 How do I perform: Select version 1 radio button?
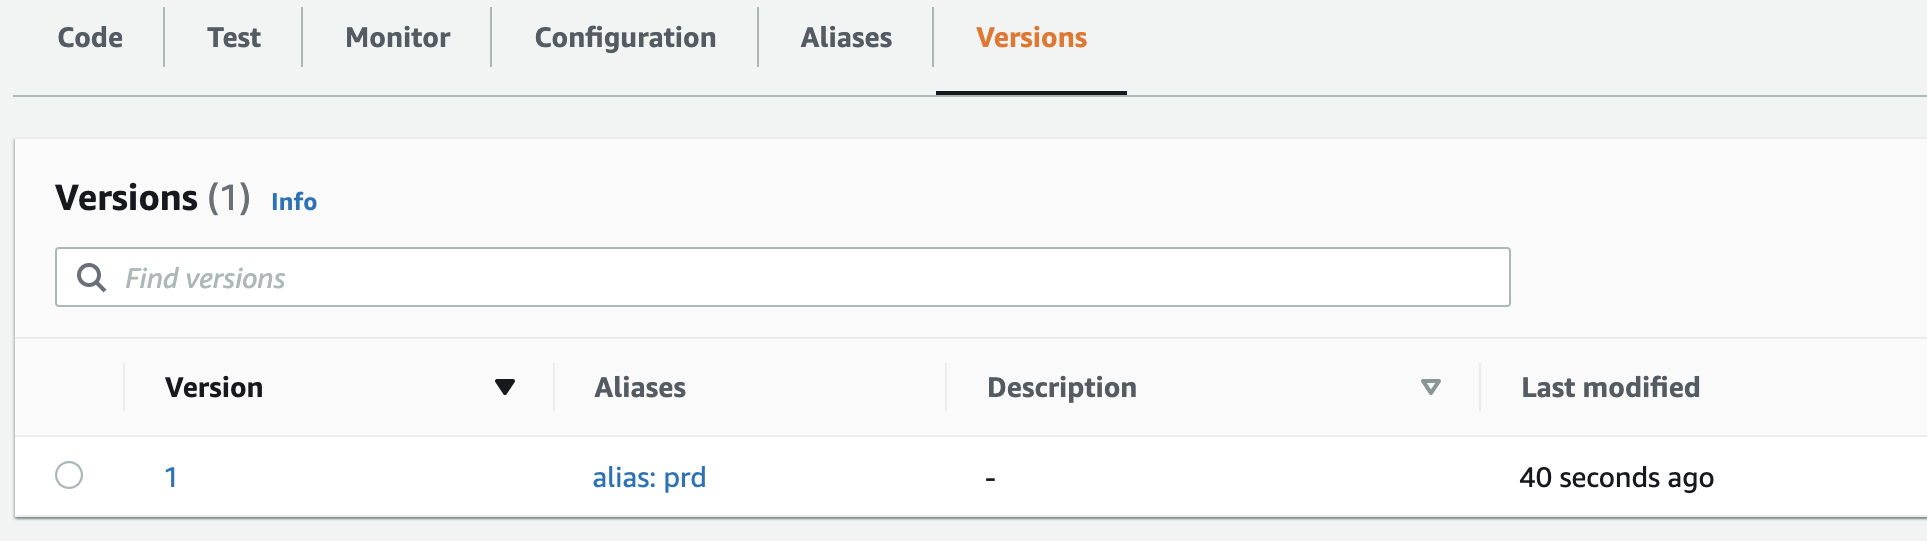69,475
